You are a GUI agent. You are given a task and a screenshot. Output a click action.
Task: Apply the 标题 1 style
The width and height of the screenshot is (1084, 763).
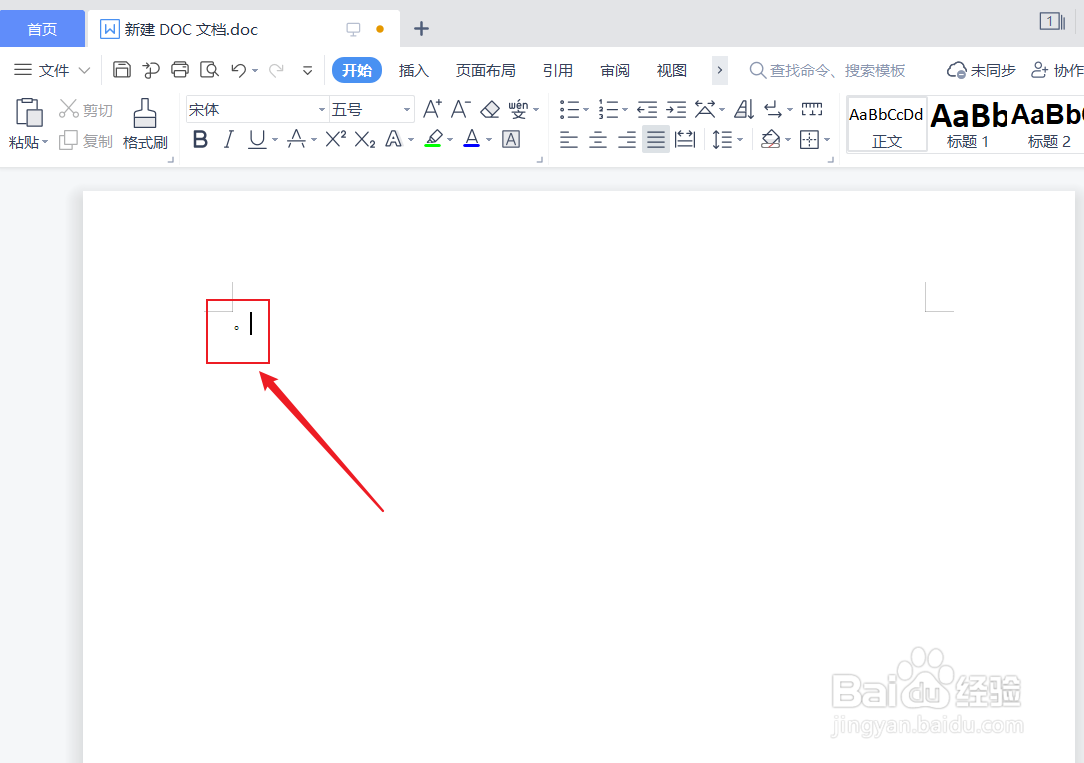coord(968,124)
